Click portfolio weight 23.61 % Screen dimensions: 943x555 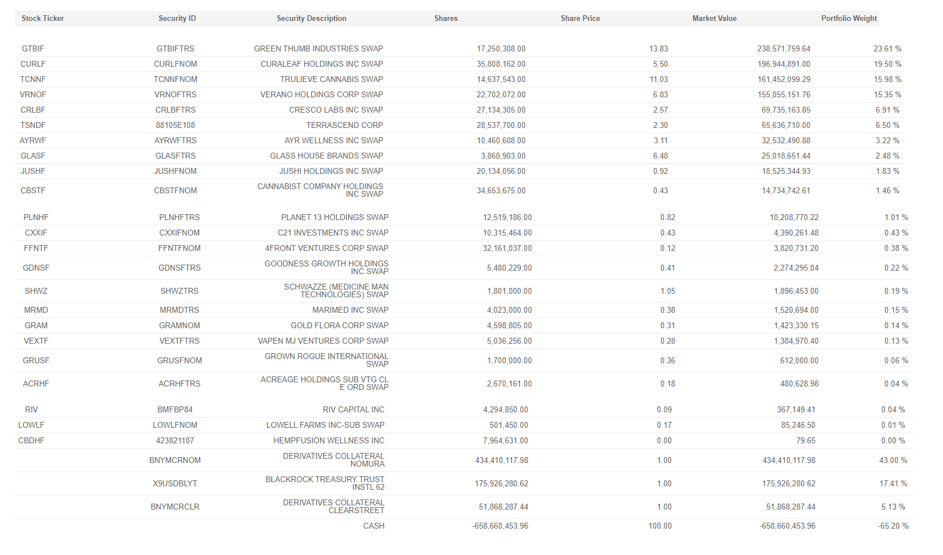coord(888,49)
